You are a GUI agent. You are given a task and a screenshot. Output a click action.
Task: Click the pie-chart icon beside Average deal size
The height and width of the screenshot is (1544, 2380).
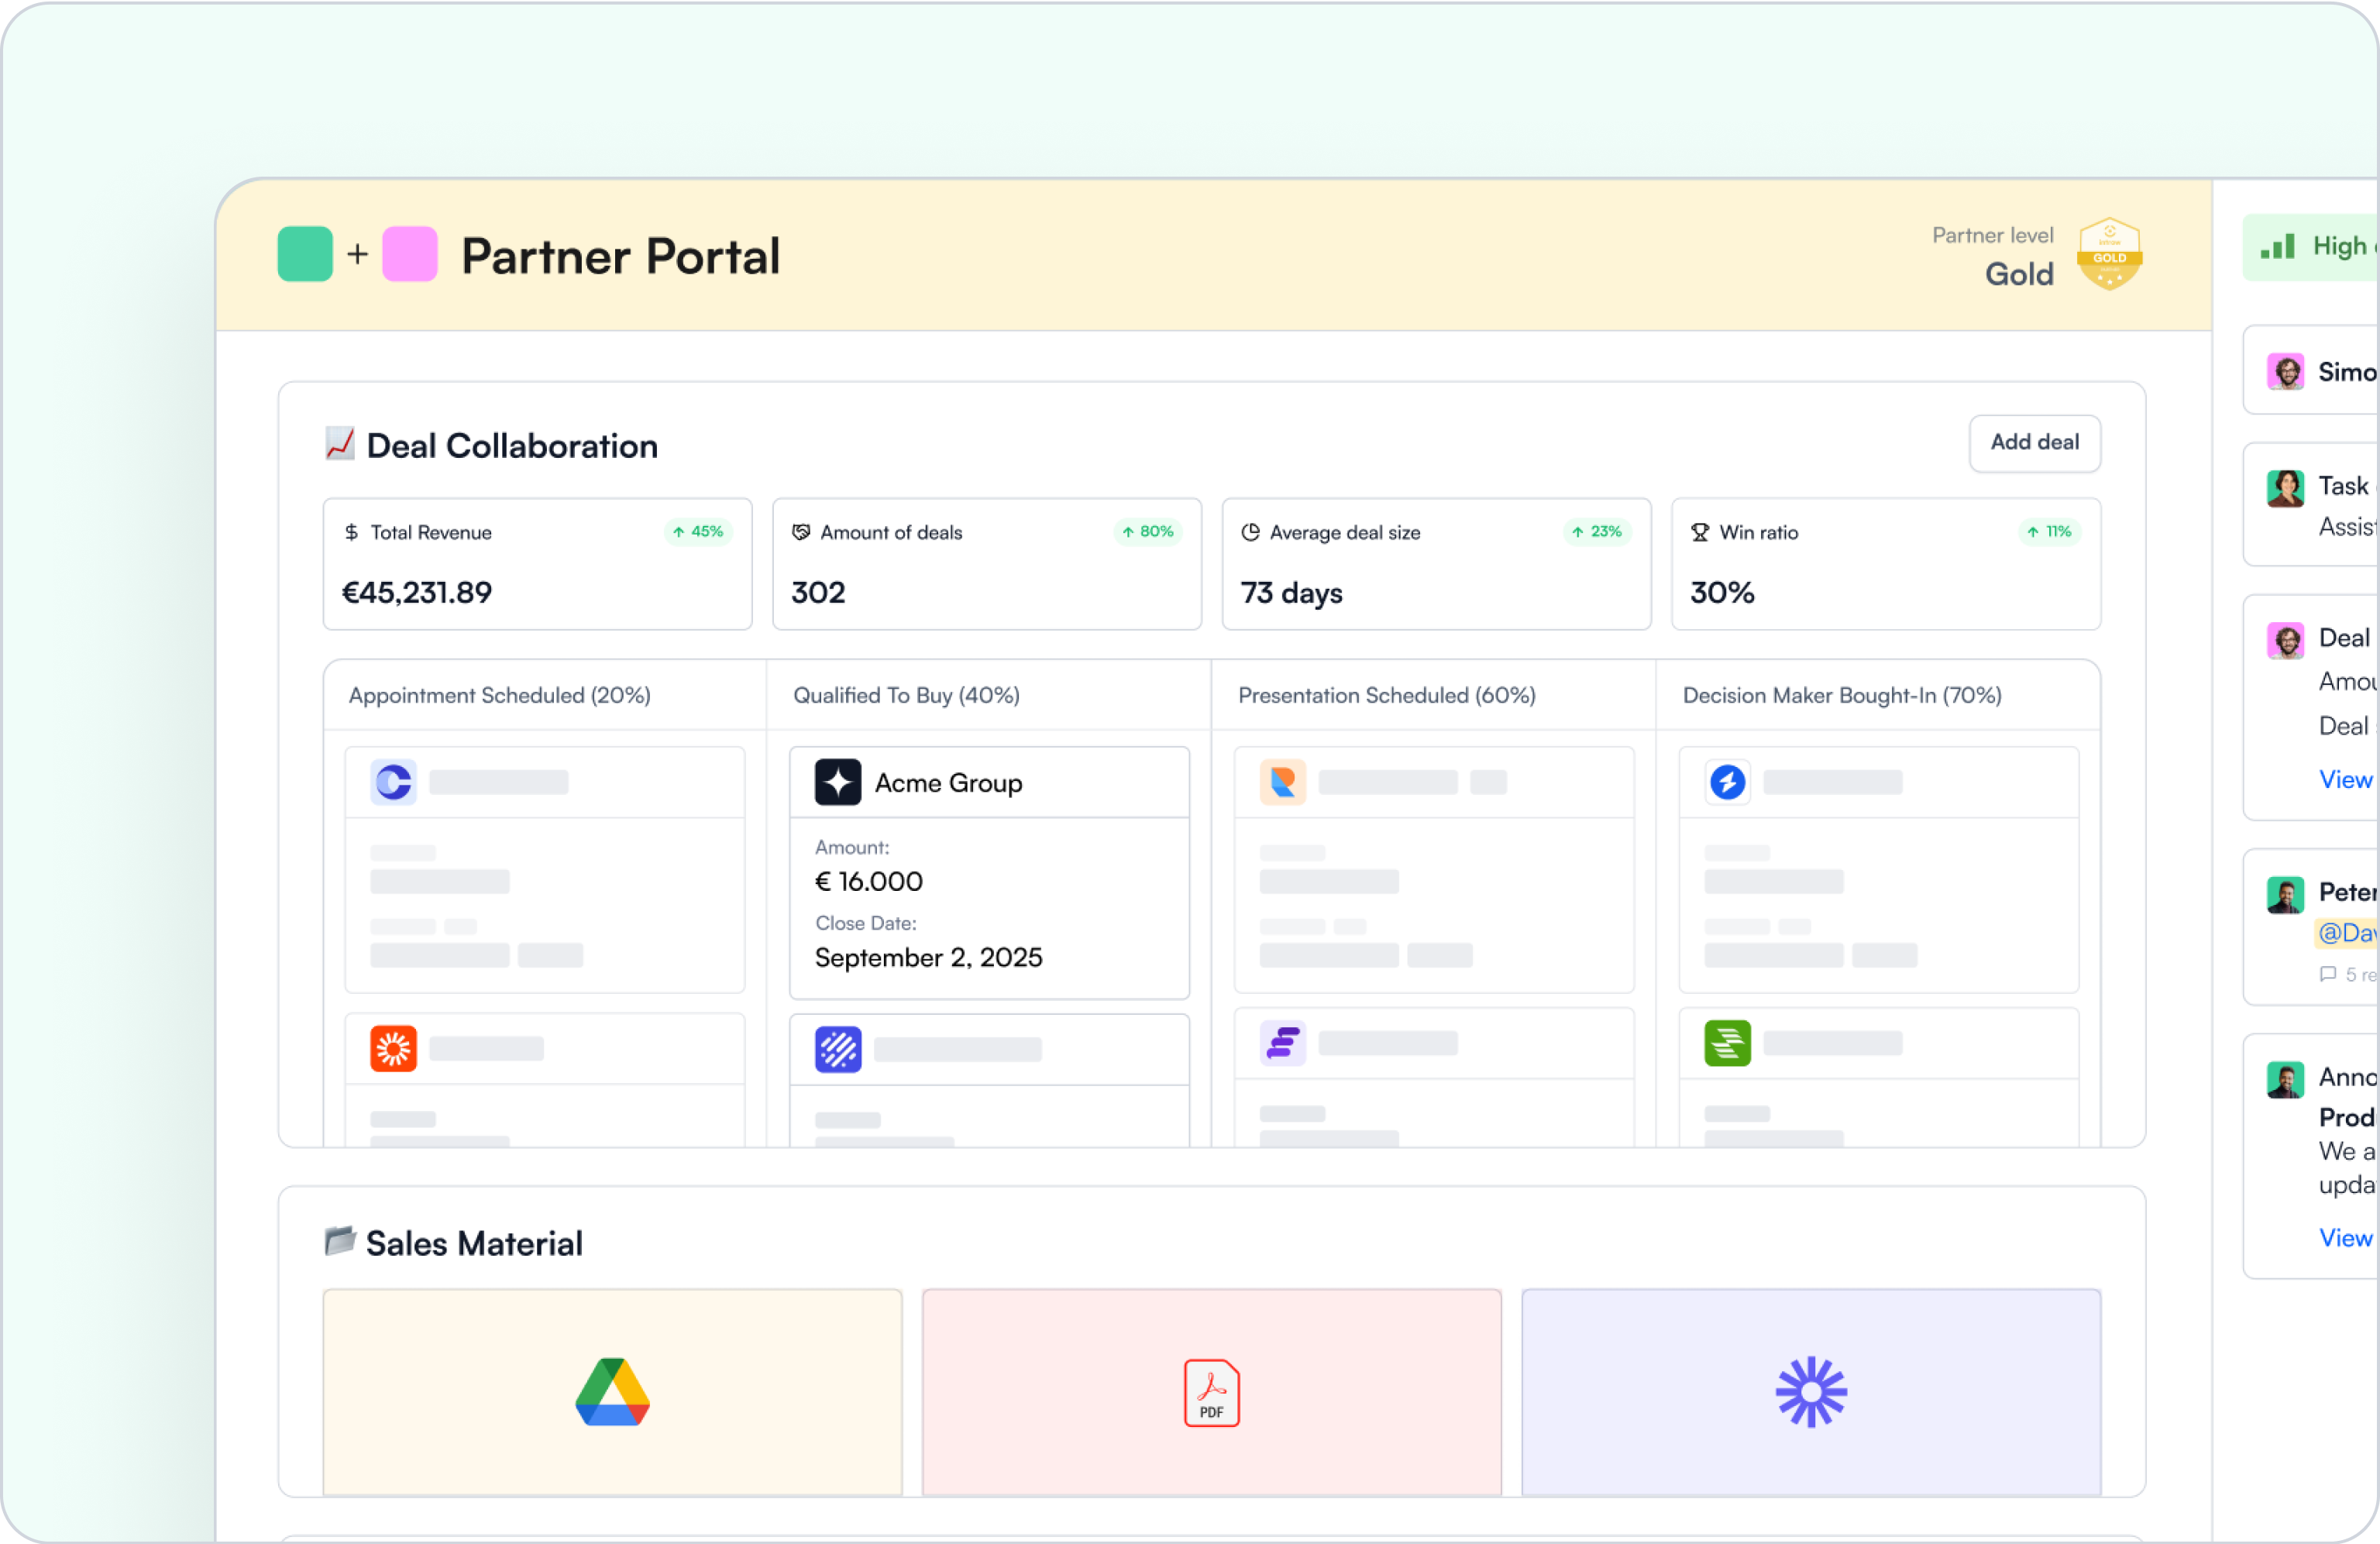click(x=1250, y=532)
